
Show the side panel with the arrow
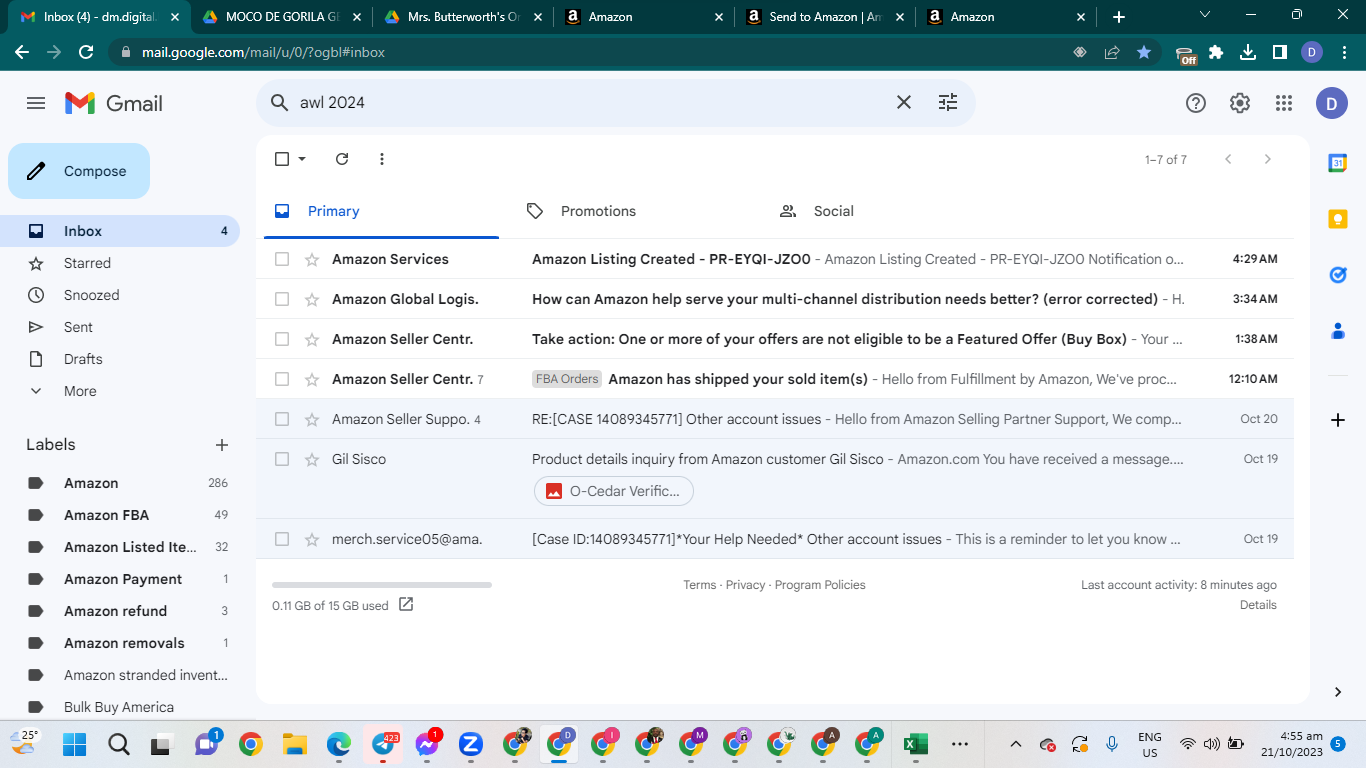(1338, 692)
